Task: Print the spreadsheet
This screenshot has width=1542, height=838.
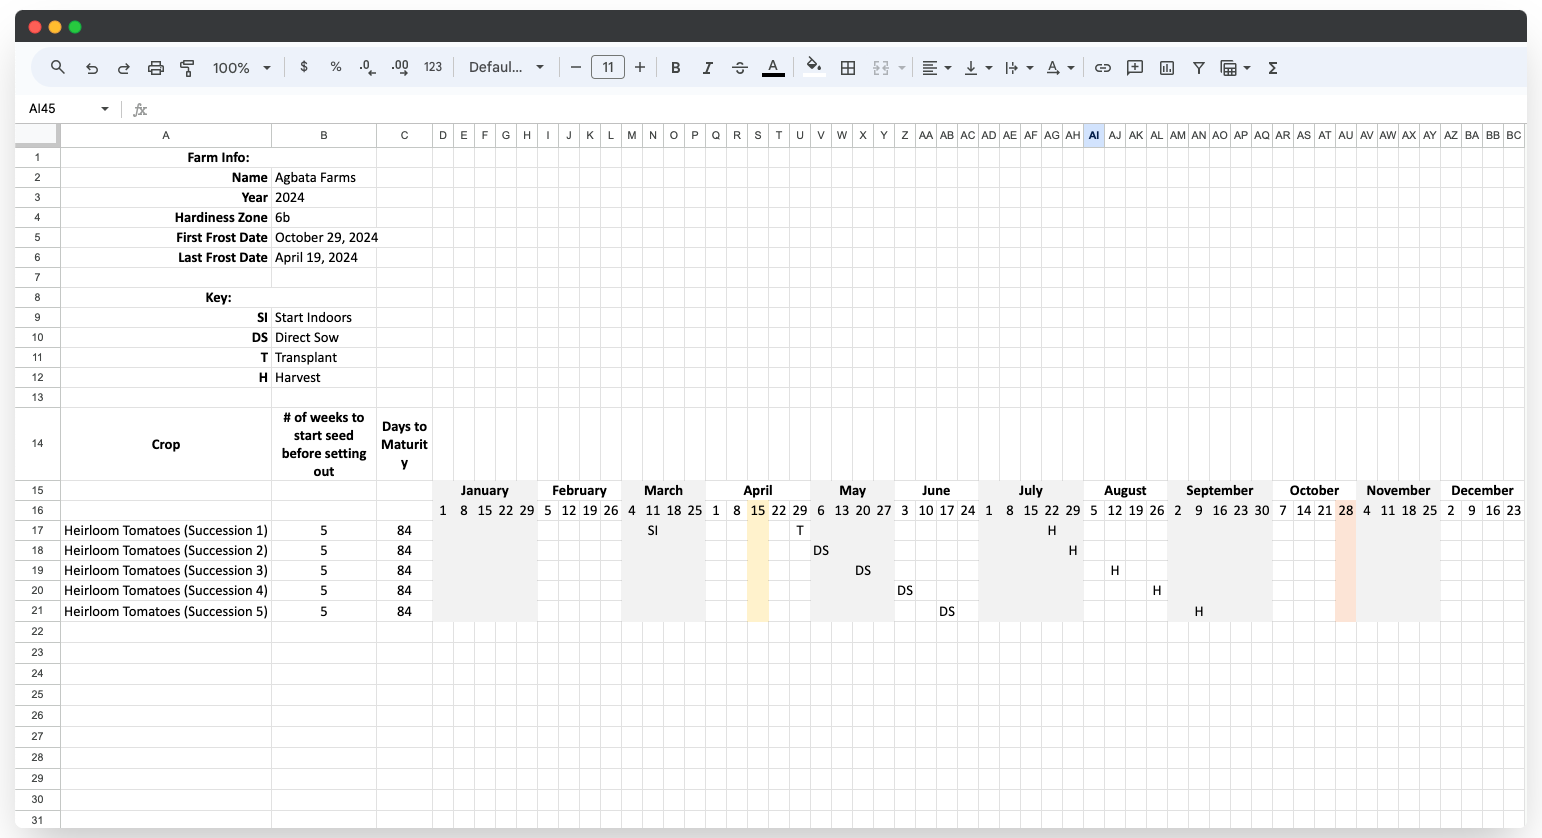Action: 155,67
